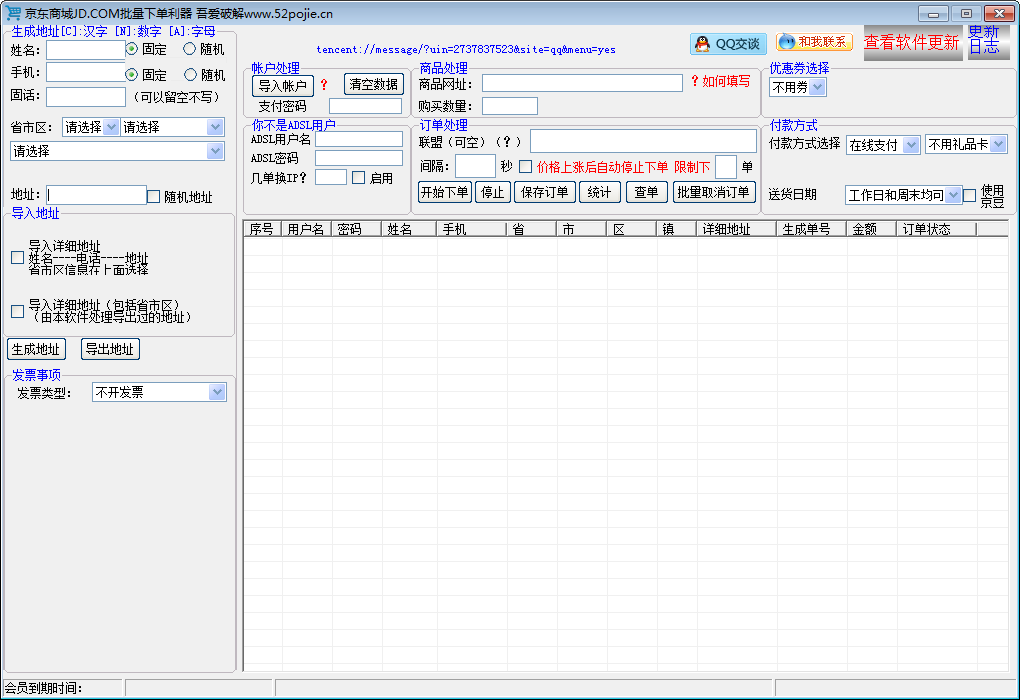
Task: Click 导入帐户 button
Action: pyautogui.click(x=282, y=85)
